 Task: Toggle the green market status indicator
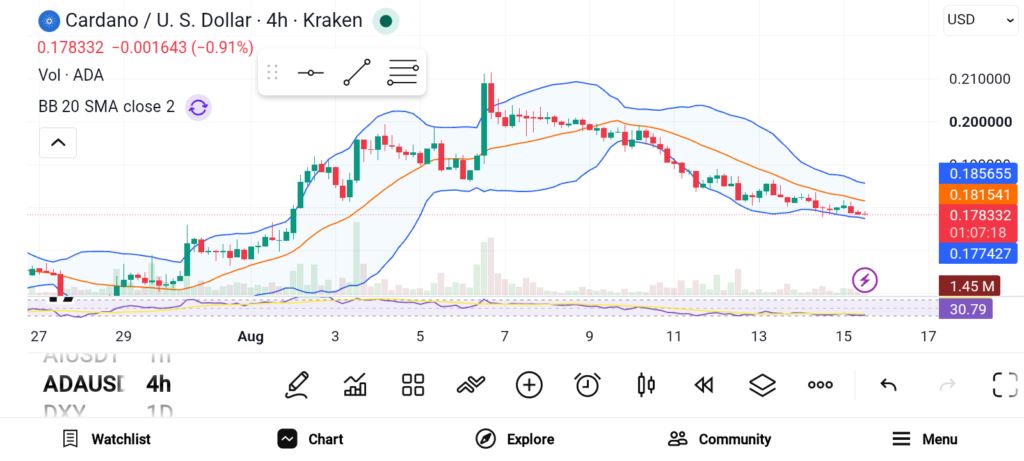(385, 21)
